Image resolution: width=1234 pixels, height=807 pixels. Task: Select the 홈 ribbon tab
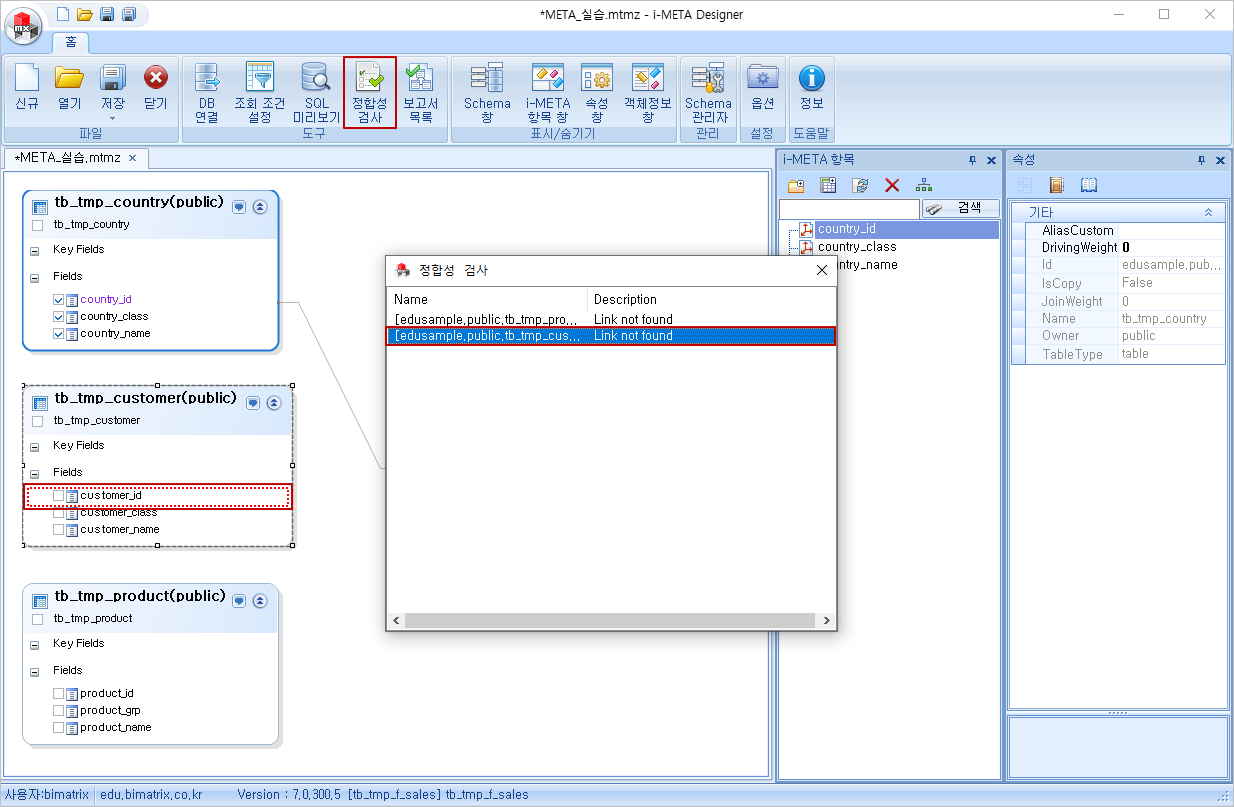click(x=71, y=43)
